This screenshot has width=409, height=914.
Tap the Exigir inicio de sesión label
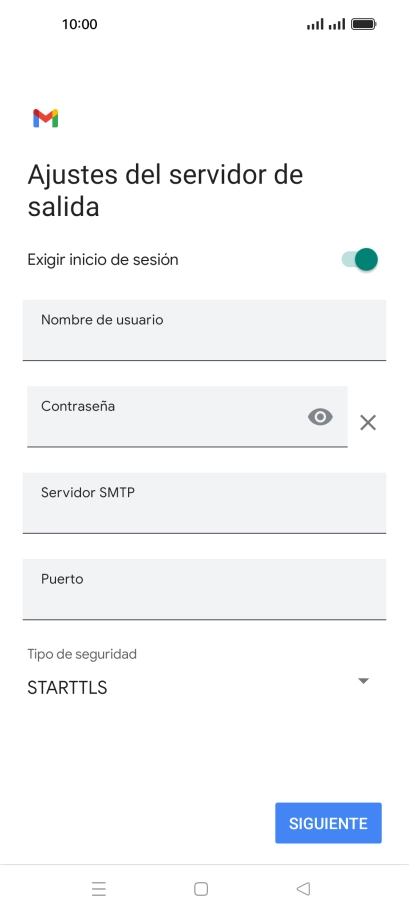[103, 259]
